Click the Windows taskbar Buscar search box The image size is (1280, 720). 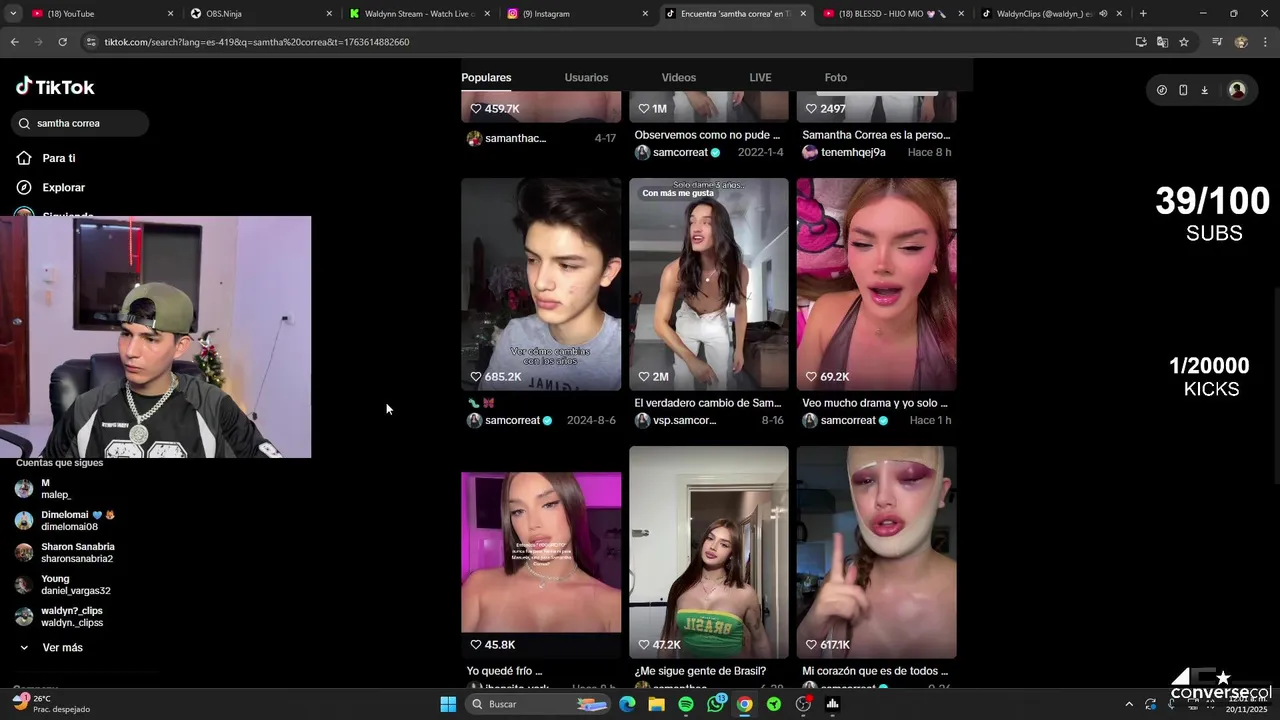click(538, 704)
